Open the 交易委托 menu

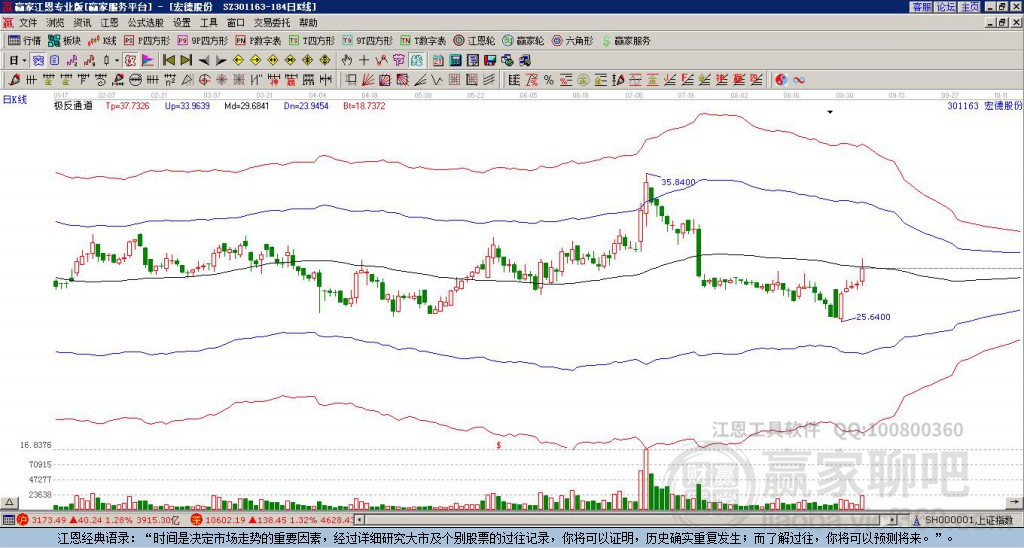click(272, 23)
